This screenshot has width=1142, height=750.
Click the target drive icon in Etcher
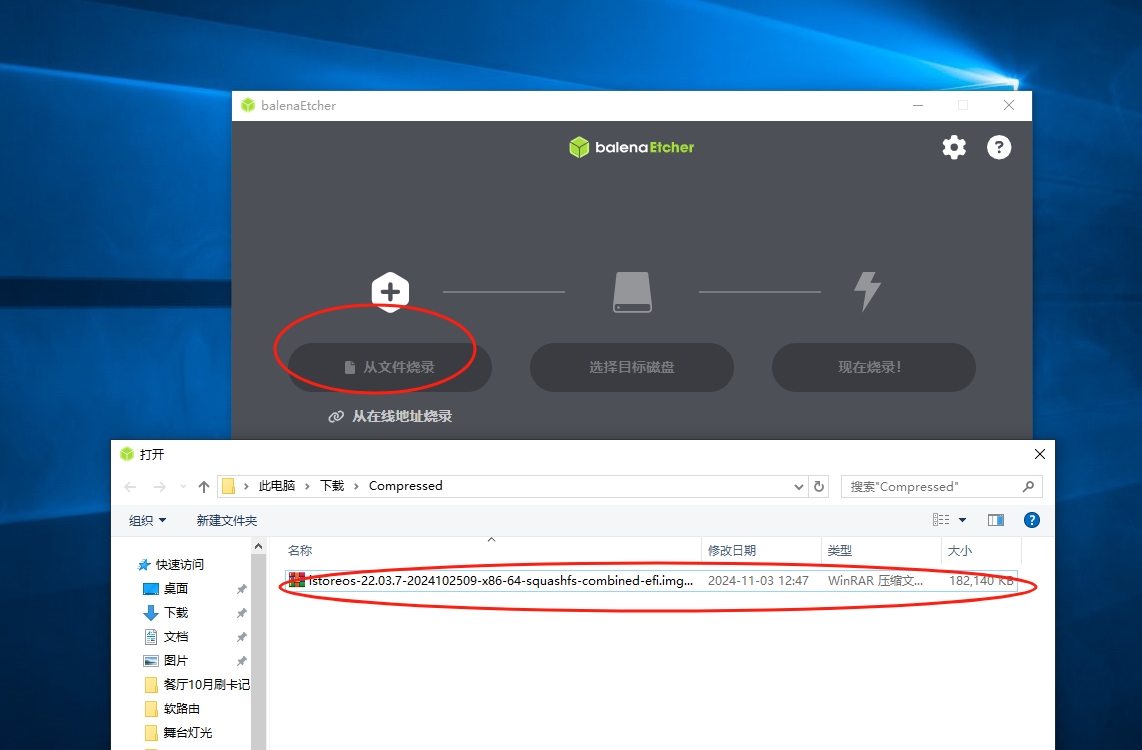click(x=632, y=292)
